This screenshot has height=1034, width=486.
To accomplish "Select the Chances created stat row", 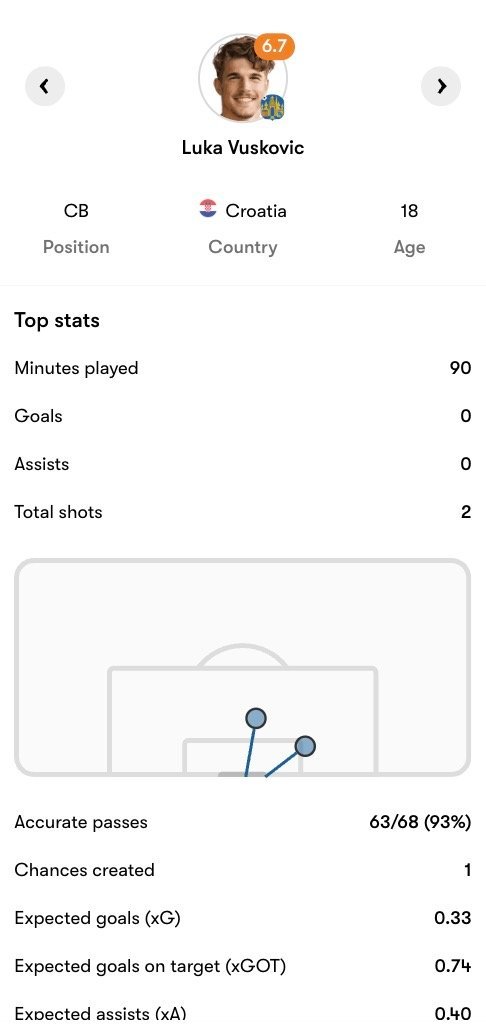I will (x=243, y=870).
